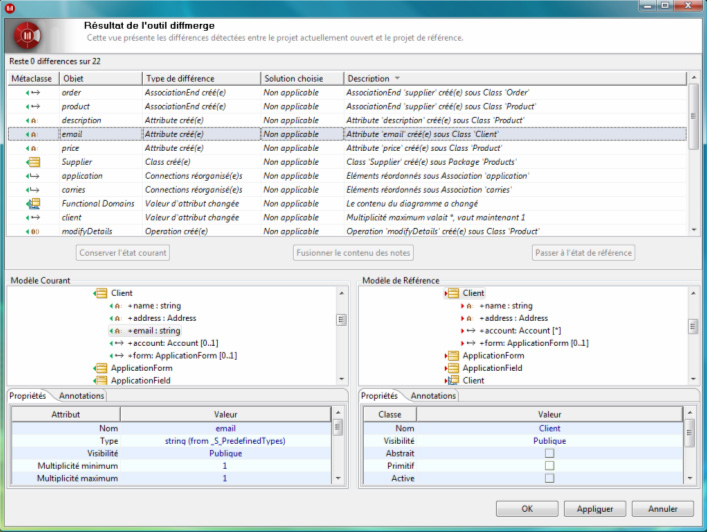Click the class icon in Supplier row
Viewport: 707px width, 532px height.
pyautogui.click(x=33, y=162)
